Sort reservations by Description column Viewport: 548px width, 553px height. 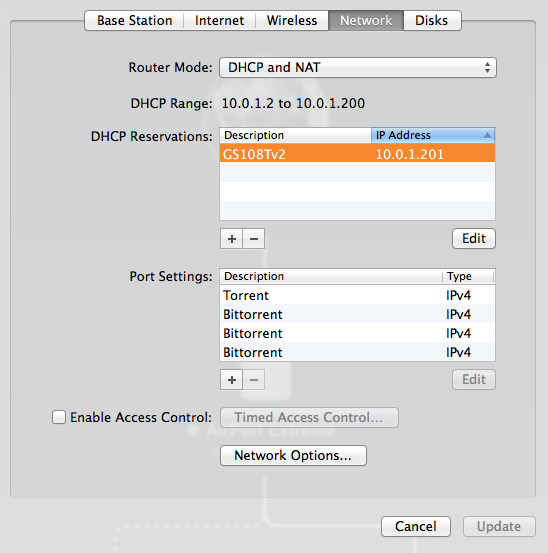coord(296,135)
